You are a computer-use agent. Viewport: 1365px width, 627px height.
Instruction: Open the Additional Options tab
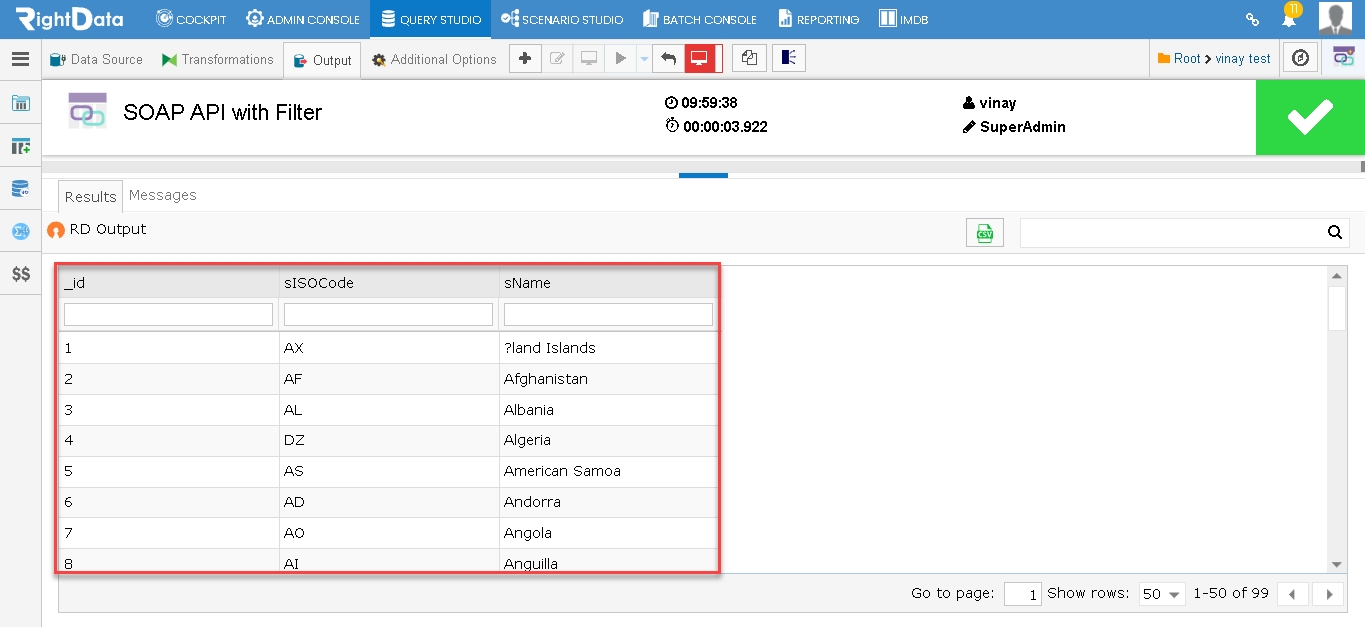click(x=434, y=59)
